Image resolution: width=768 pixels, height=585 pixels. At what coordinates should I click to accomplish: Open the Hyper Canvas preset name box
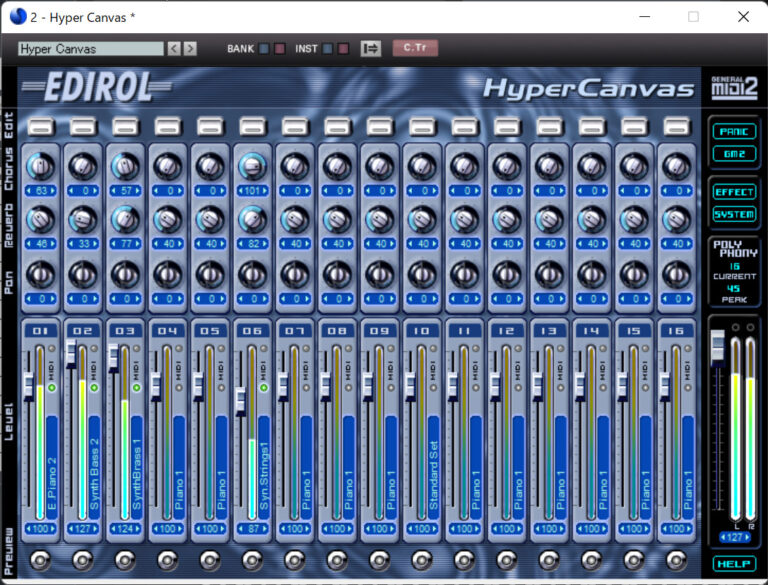click(x=90, y=48)
